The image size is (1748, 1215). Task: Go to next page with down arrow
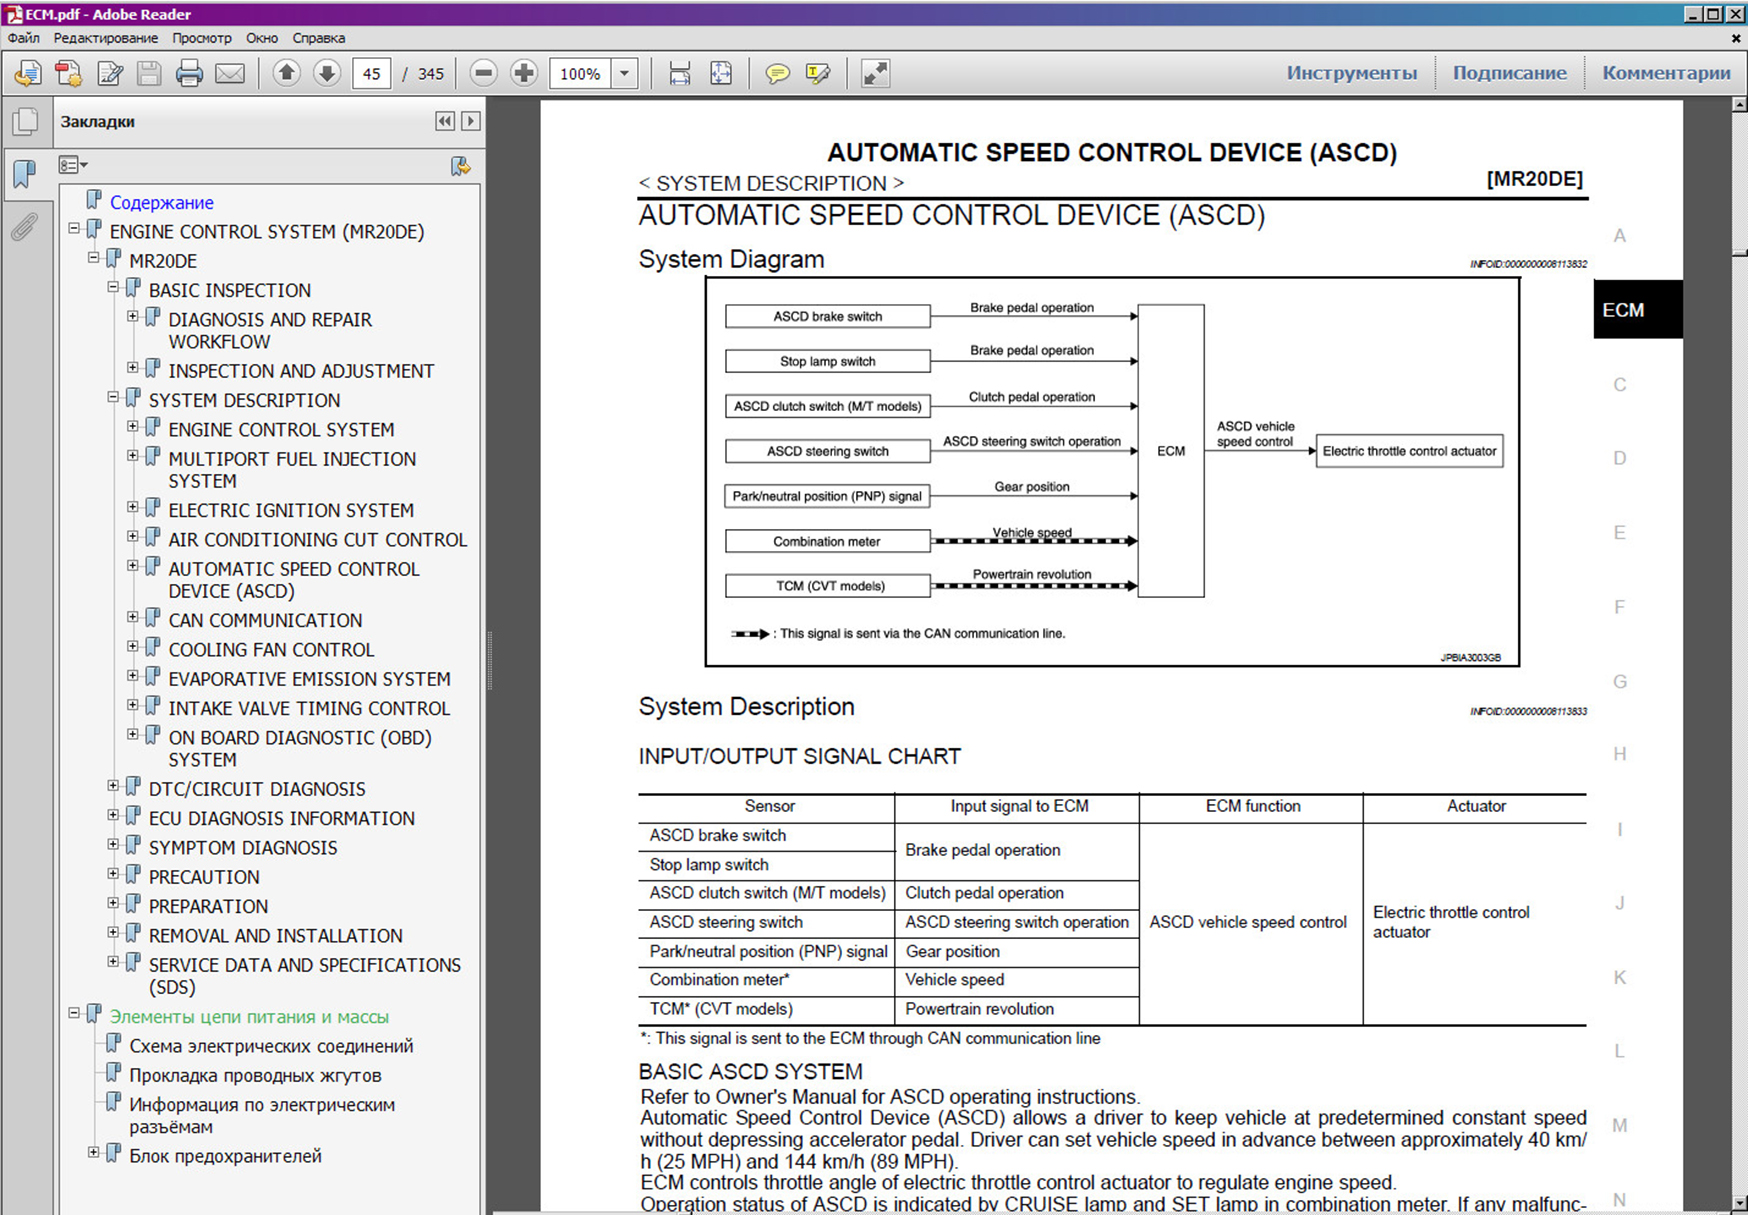coord(327,73)
